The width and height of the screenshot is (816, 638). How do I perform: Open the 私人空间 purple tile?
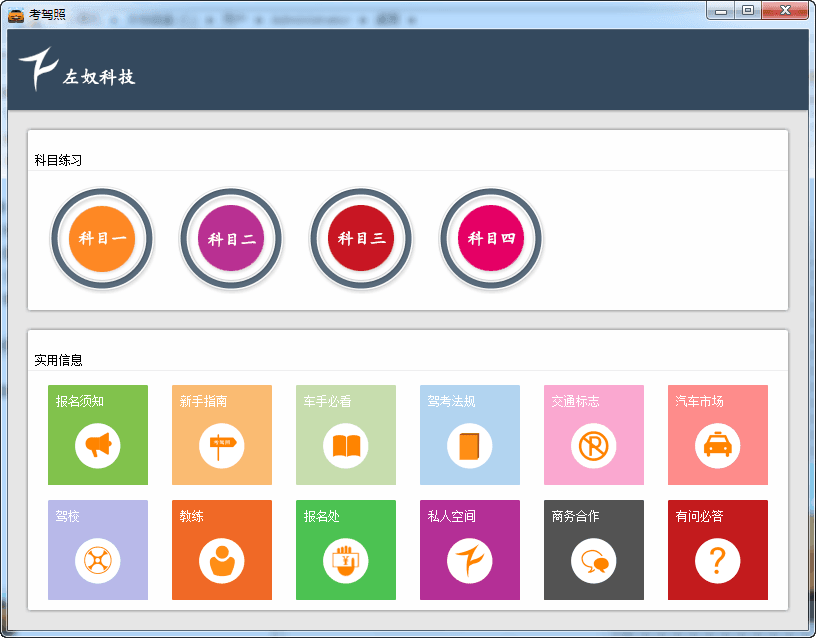pos(470,550)
